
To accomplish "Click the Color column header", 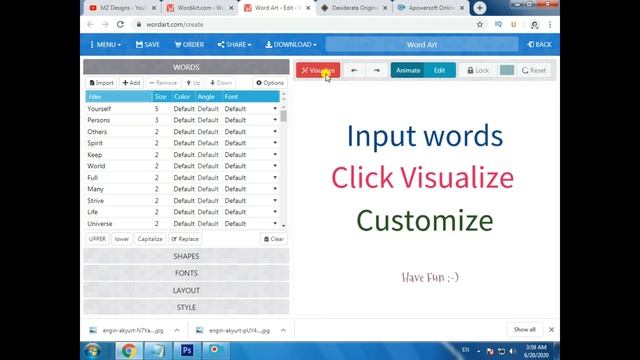I will [182, 97].
